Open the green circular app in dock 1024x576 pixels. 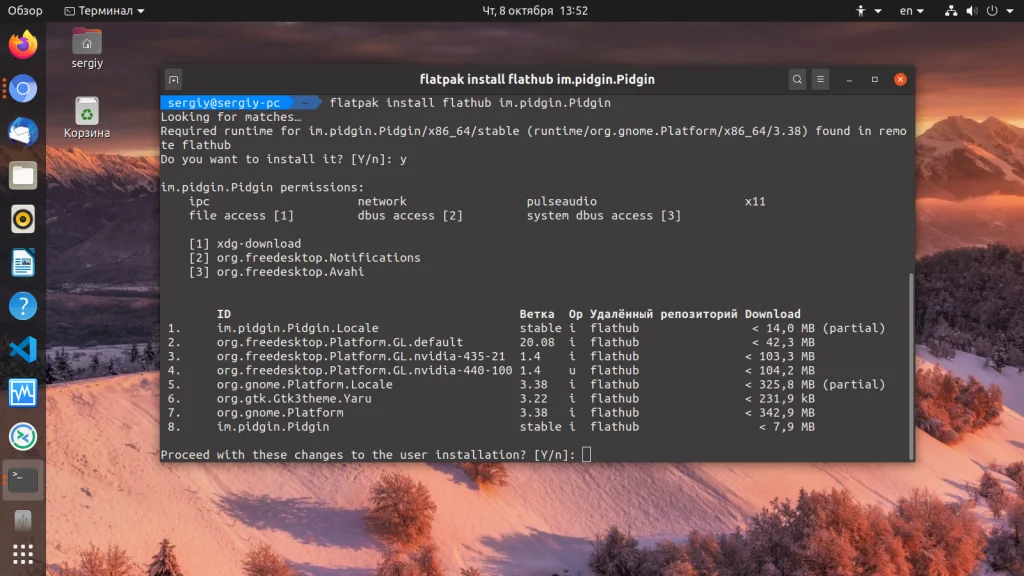[23, 437]
